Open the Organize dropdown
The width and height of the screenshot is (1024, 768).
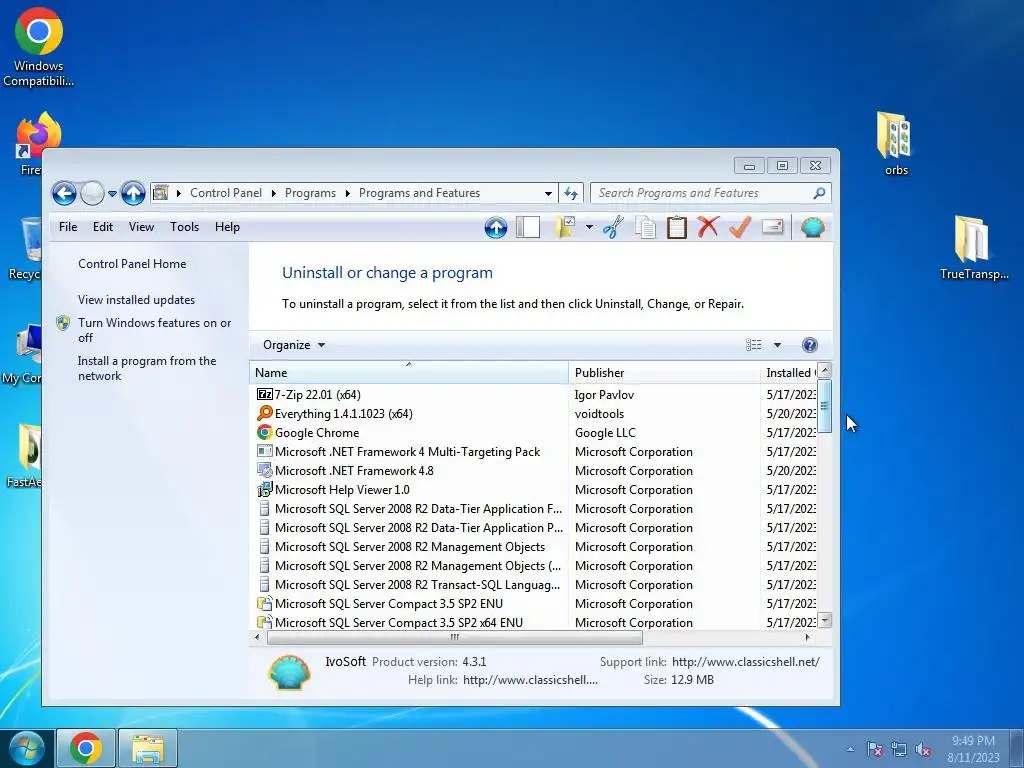(294, 345)
